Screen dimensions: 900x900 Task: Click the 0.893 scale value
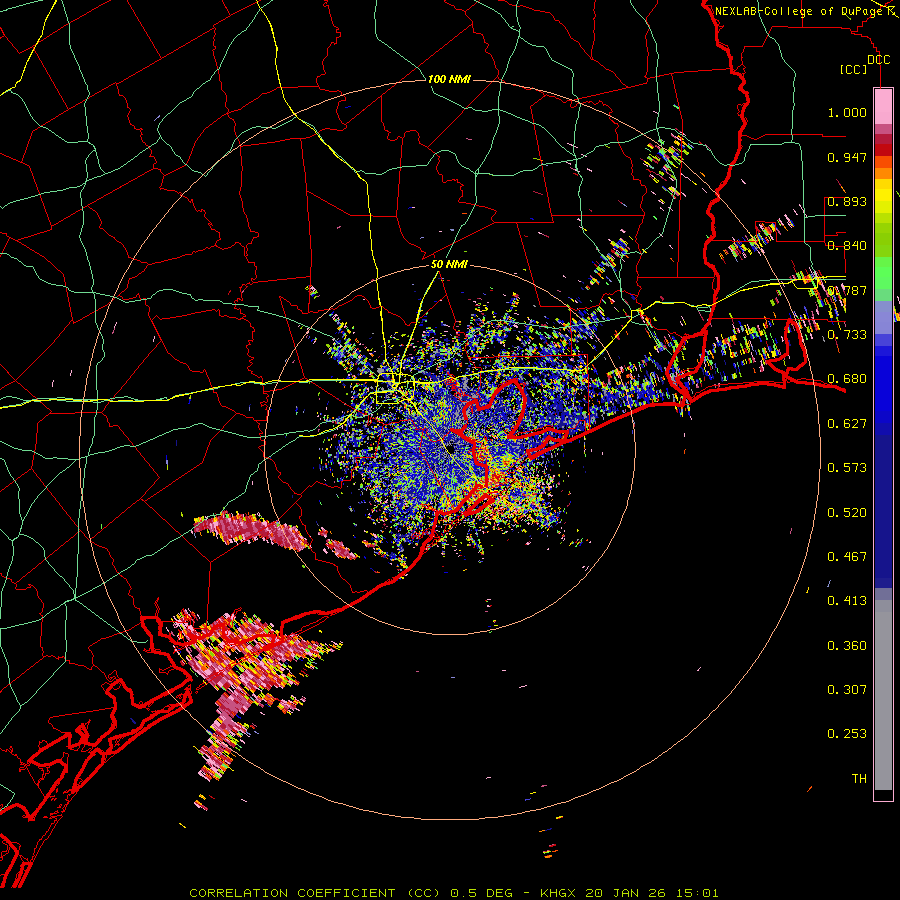(x=847, y=201)
